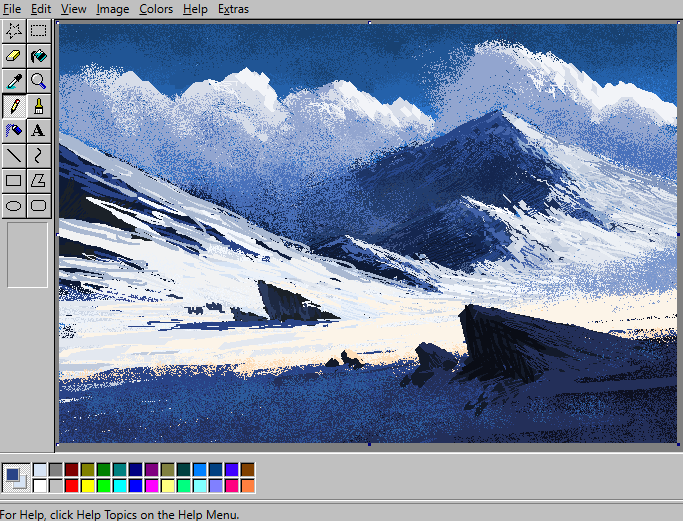This screenshot has height=521, width=683.
Task: Pick the periwinkle color swatch
Action: click(216, 486)
